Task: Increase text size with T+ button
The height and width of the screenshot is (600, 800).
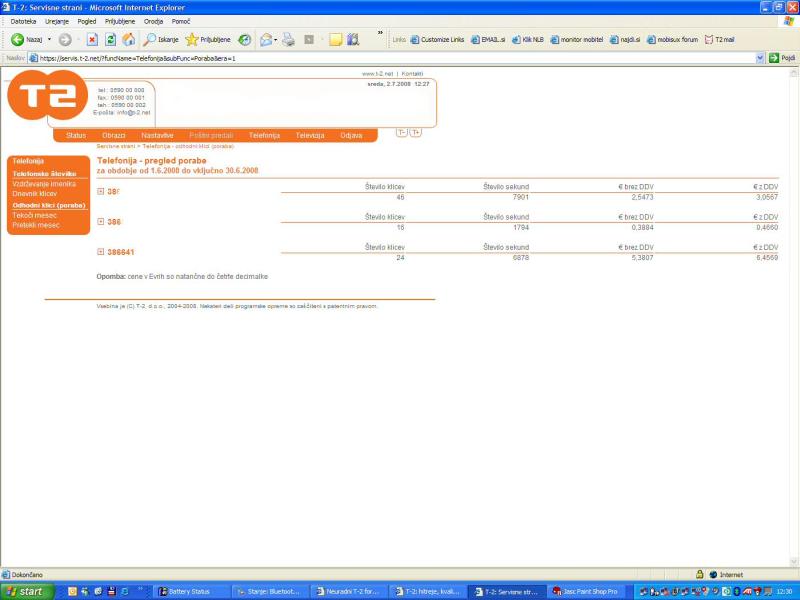Action: click(x=415, y=132)
